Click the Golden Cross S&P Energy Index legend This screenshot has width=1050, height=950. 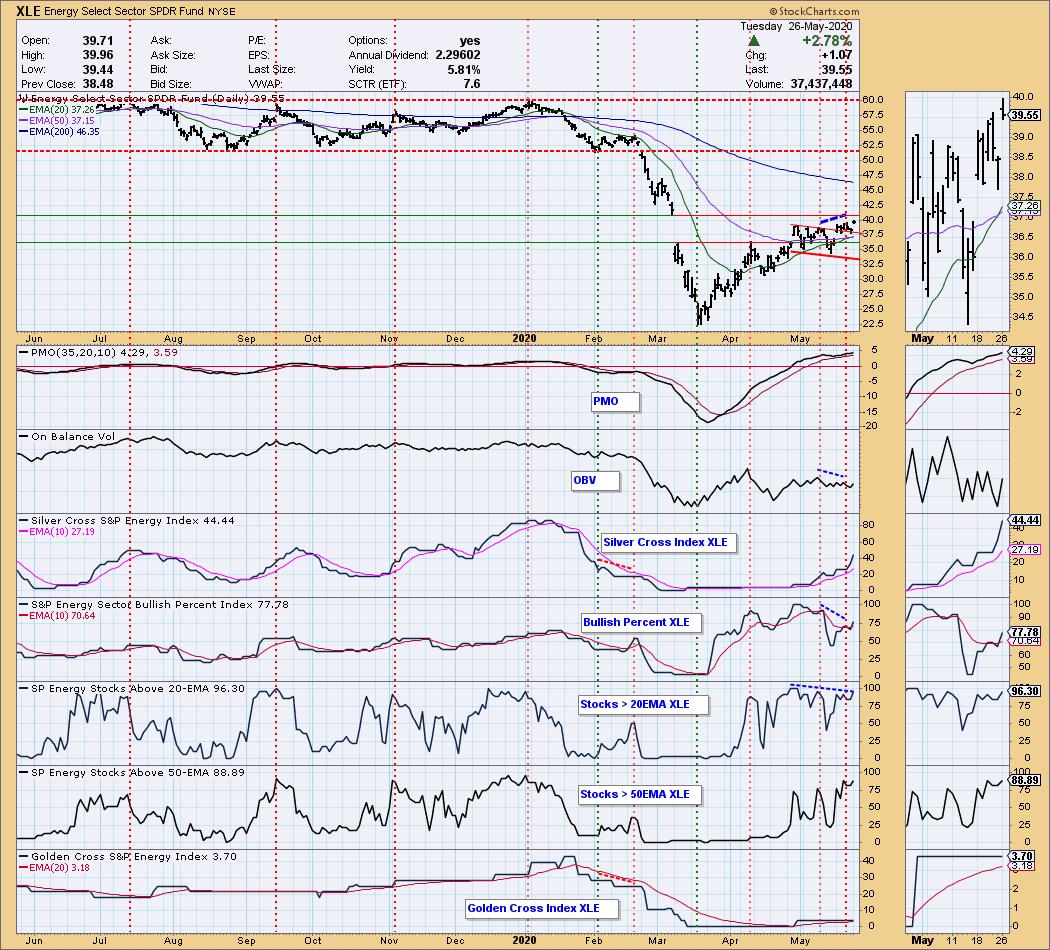point(128,856)
